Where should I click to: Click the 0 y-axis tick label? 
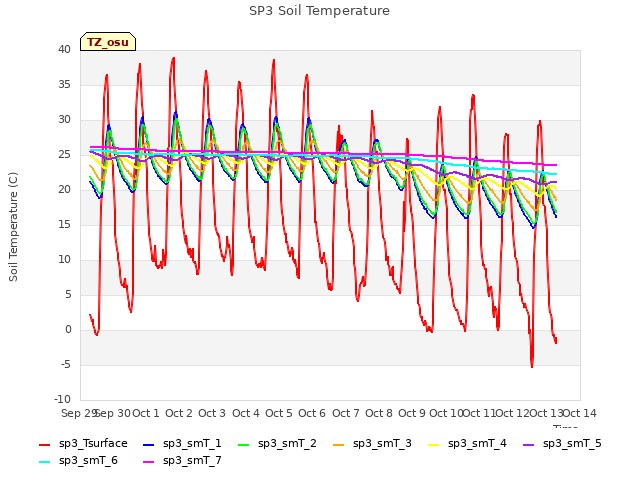[x=68, y=330]
